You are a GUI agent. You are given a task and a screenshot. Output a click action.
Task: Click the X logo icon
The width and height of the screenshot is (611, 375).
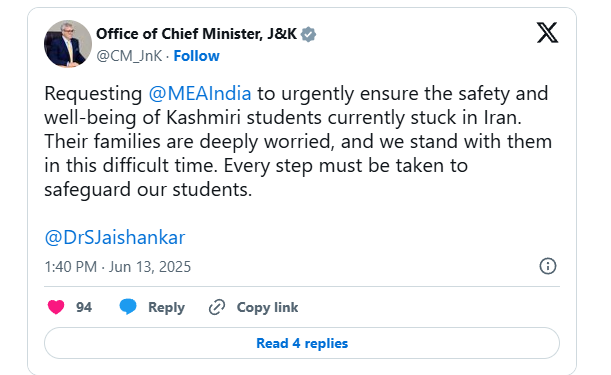(x=547, y=33)
